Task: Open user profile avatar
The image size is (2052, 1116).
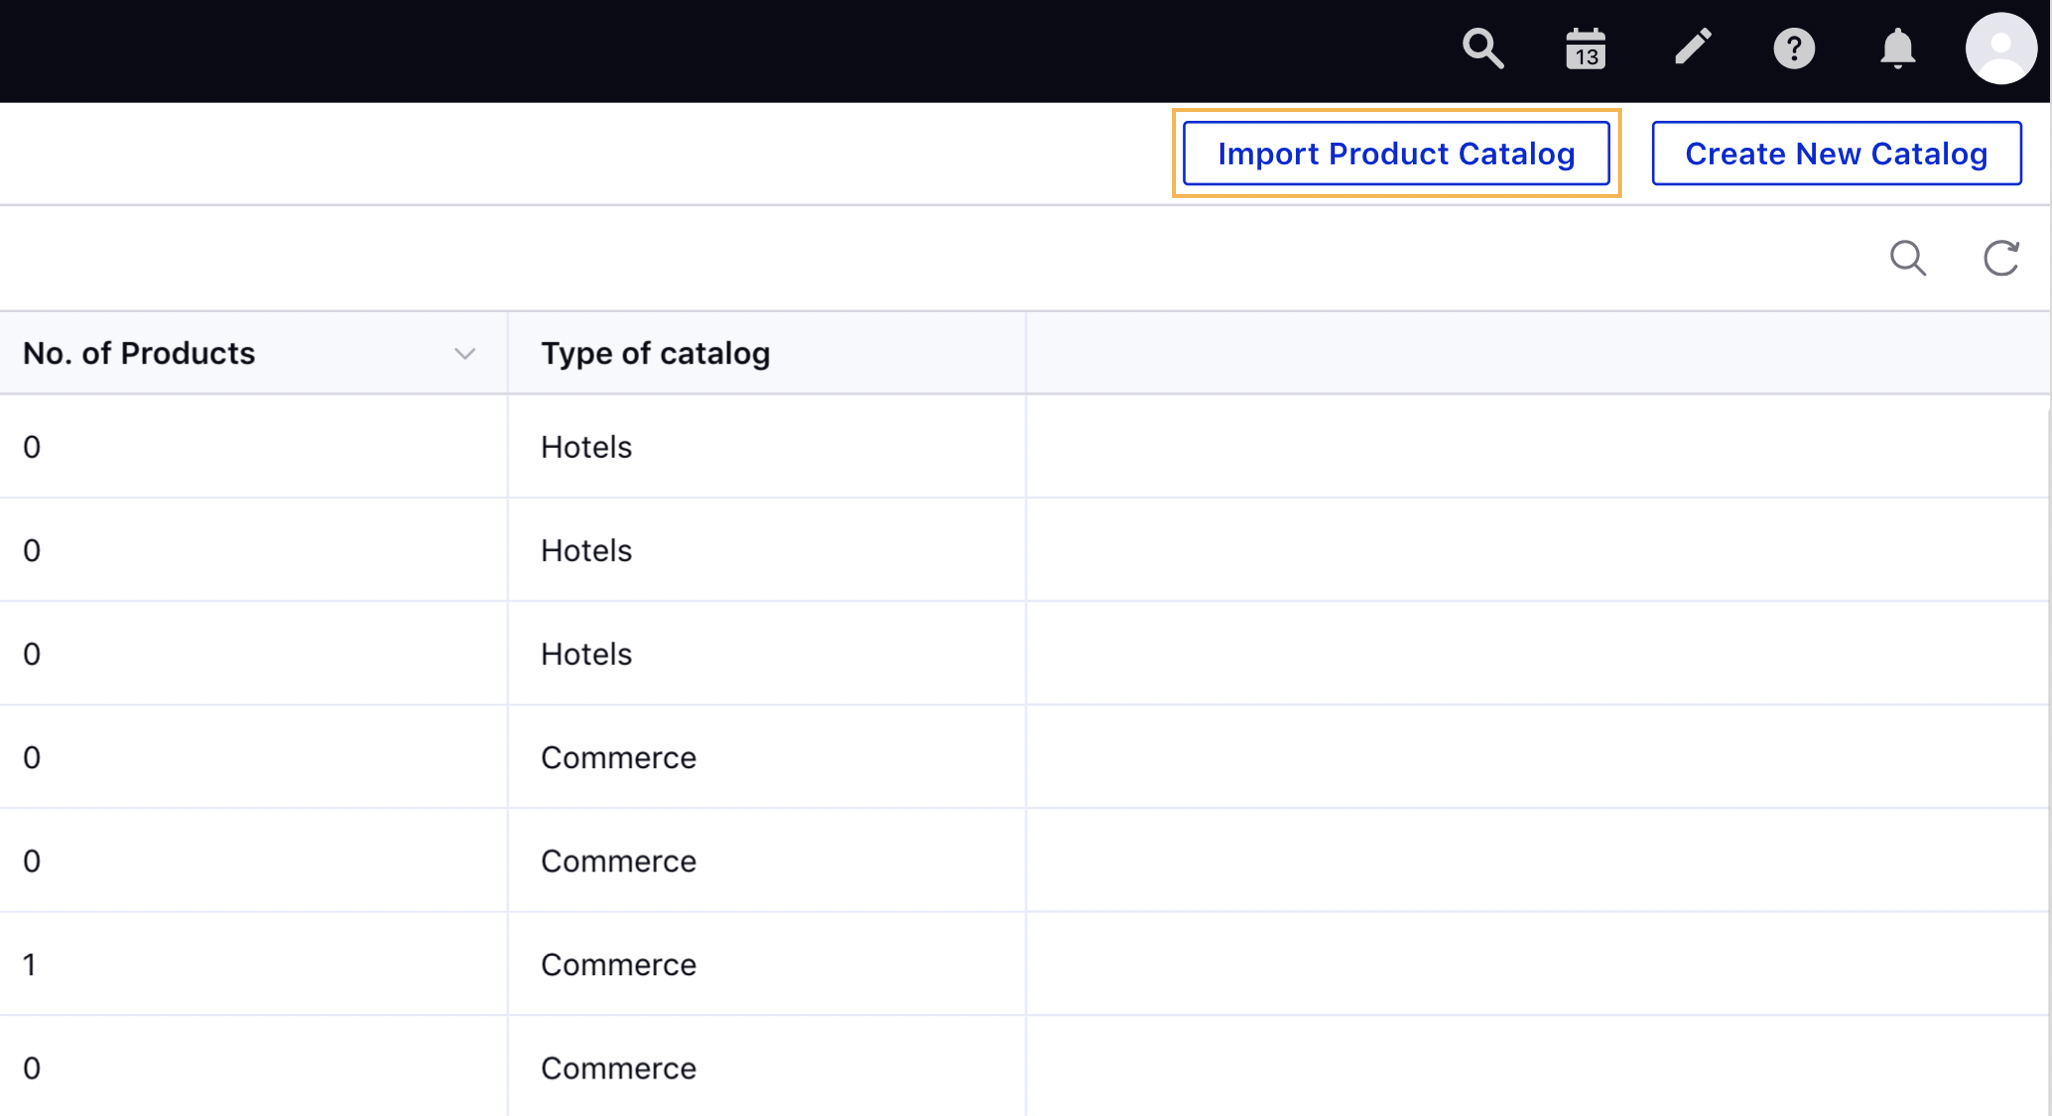Action: point(2001,48)
